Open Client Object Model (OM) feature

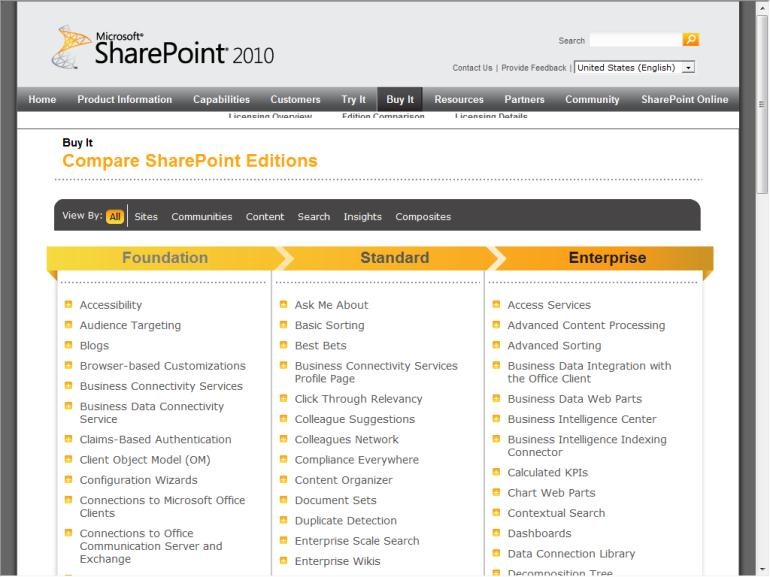click(145, 460)
